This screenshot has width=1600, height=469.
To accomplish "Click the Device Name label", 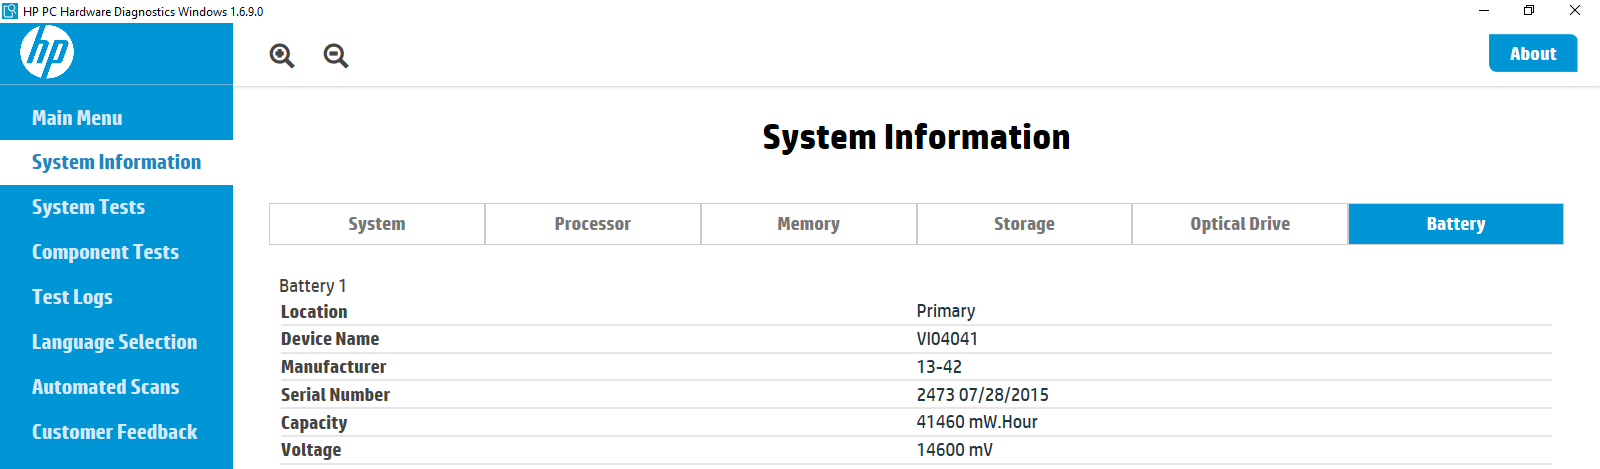I will 330,339.
